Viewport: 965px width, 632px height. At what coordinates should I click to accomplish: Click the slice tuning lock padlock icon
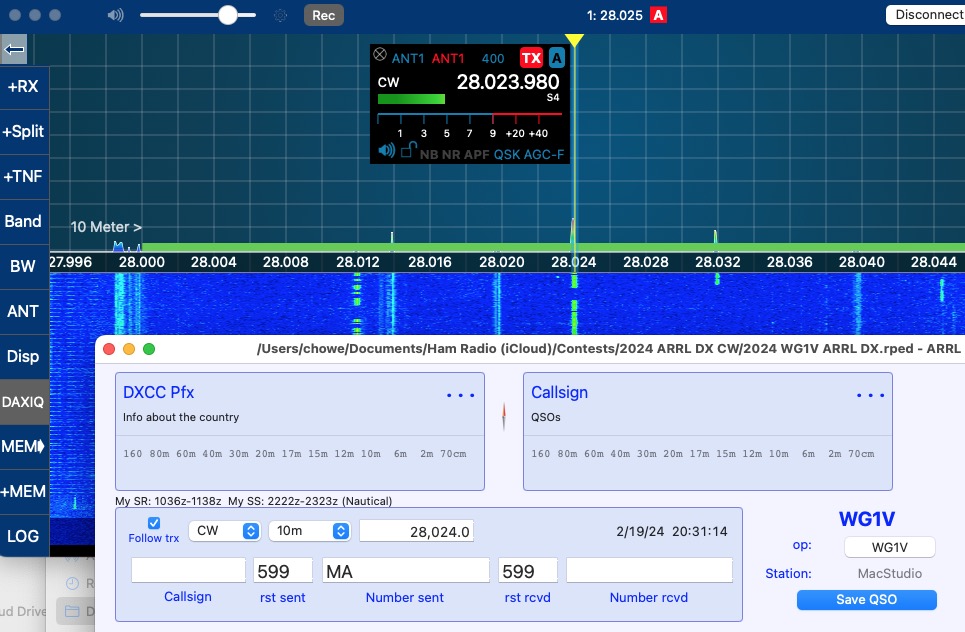407,151
